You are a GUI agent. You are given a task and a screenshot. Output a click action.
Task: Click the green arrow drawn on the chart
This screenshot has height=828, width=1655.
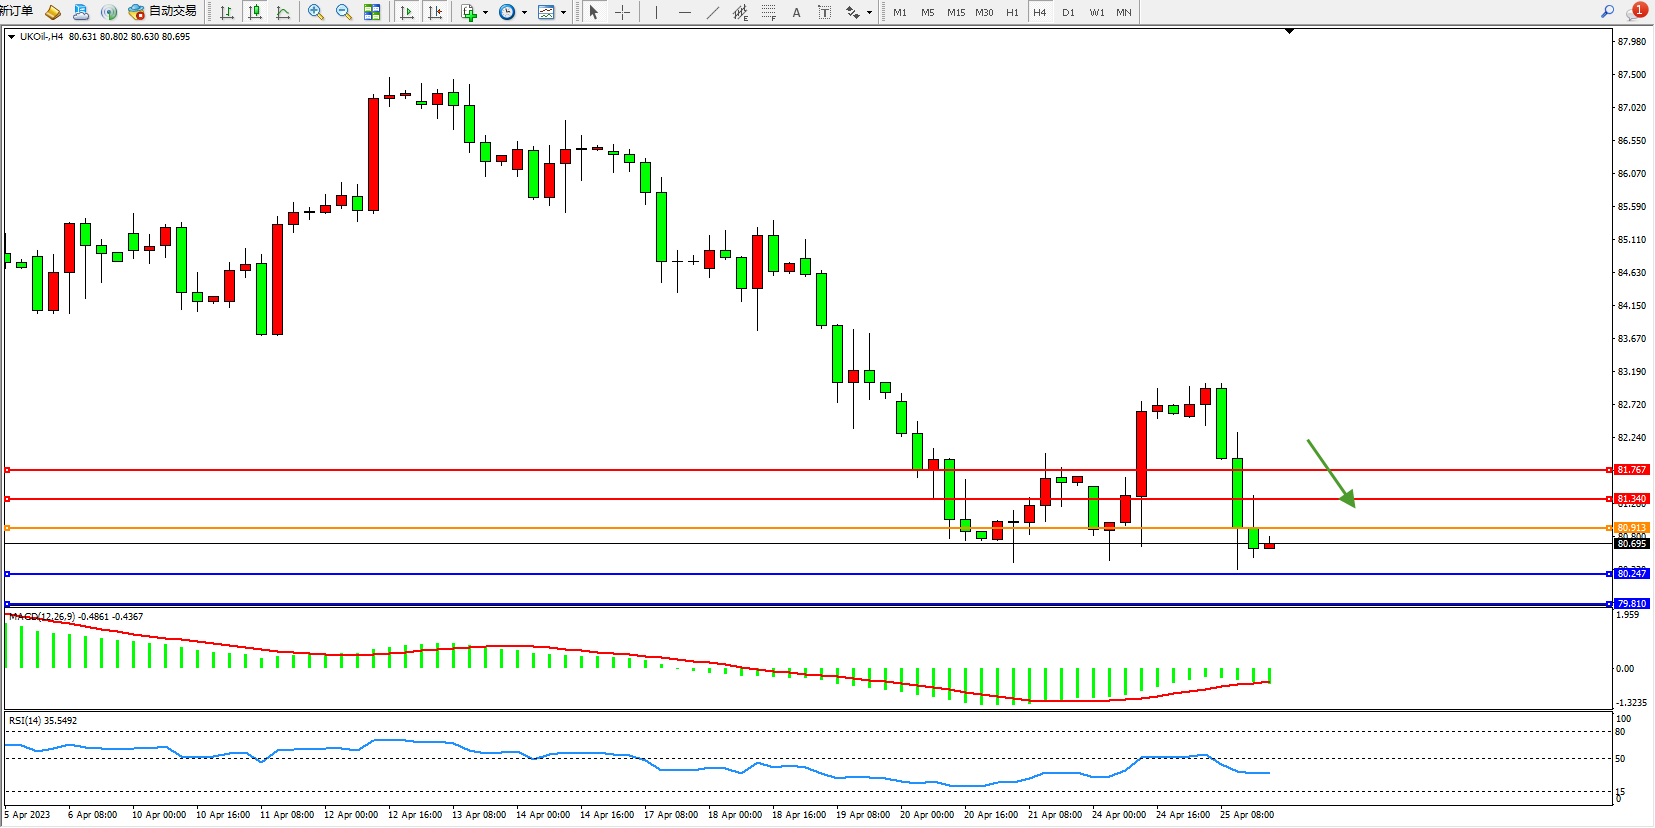tap(1330, 472)
